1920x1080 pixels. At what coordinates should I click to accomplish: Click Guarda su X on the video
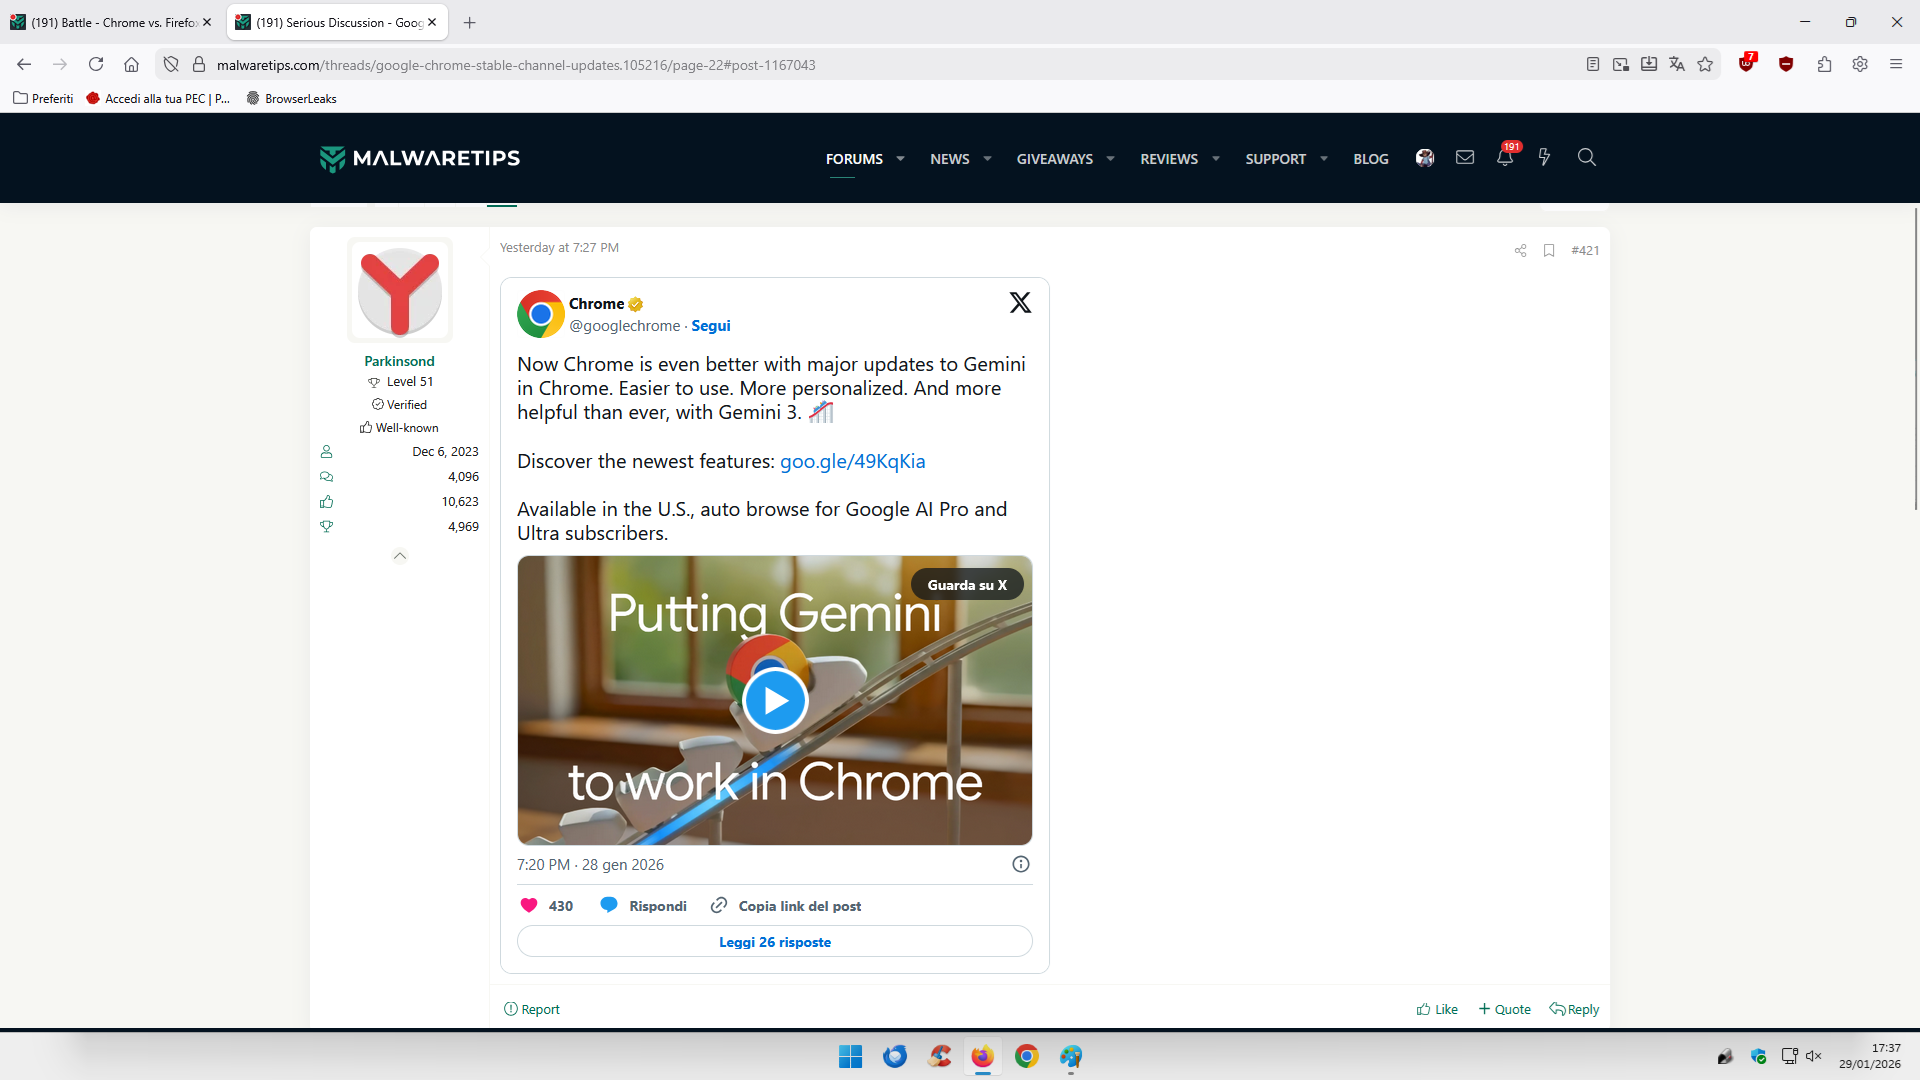(x=967, y=585)
